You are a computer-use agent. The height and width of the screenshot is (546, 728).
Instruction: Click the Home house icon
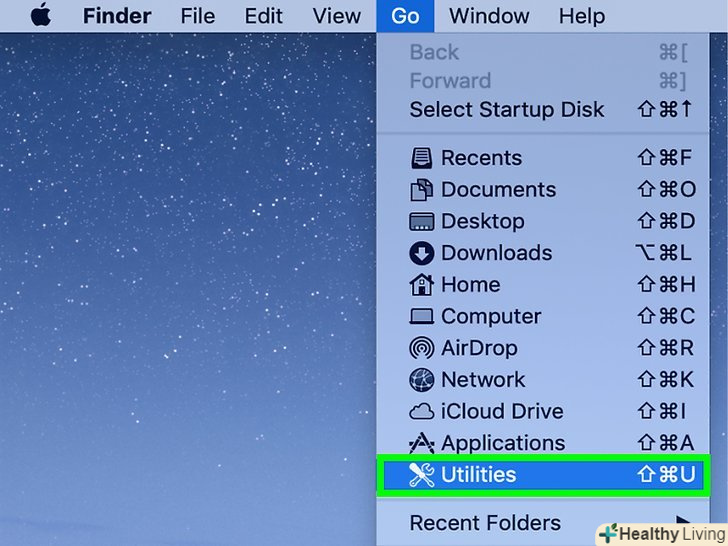pyautogui.click(x=422, y=284)
